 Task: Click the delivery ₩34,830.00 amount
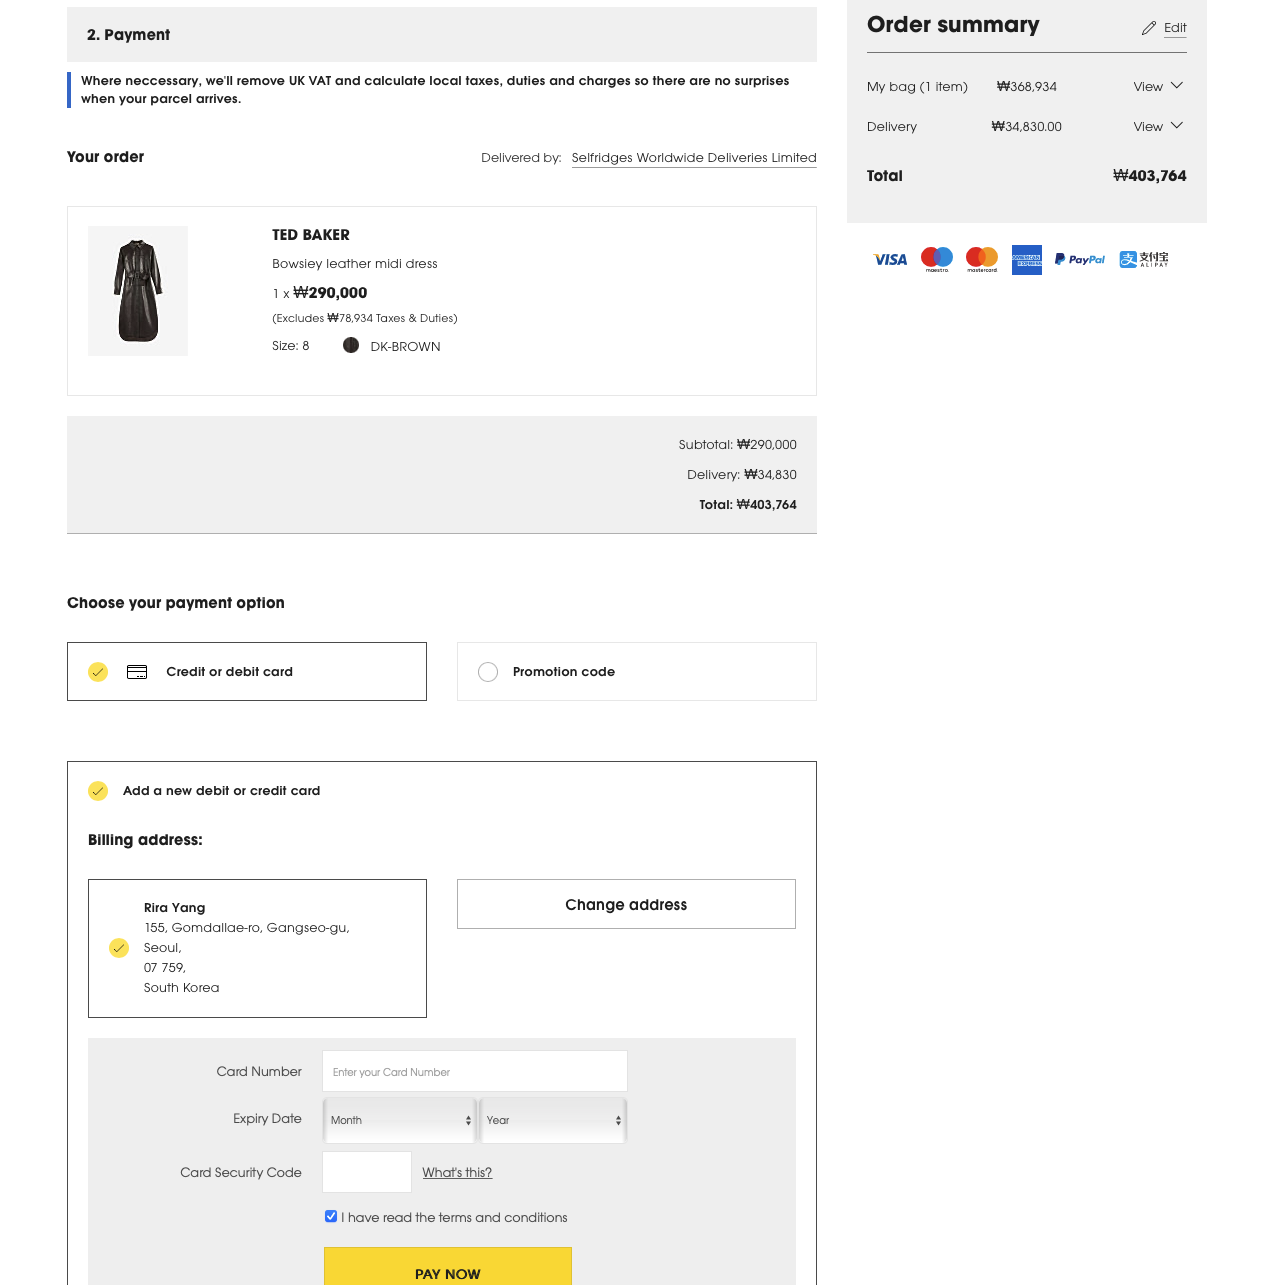click(1027, 127)
